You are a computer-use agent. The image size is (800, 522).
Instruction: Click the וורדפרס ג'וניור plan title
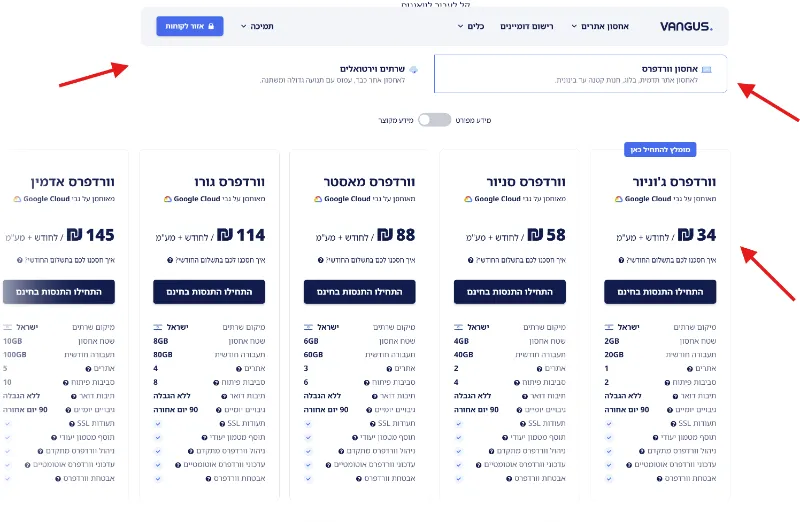(674, 182)
